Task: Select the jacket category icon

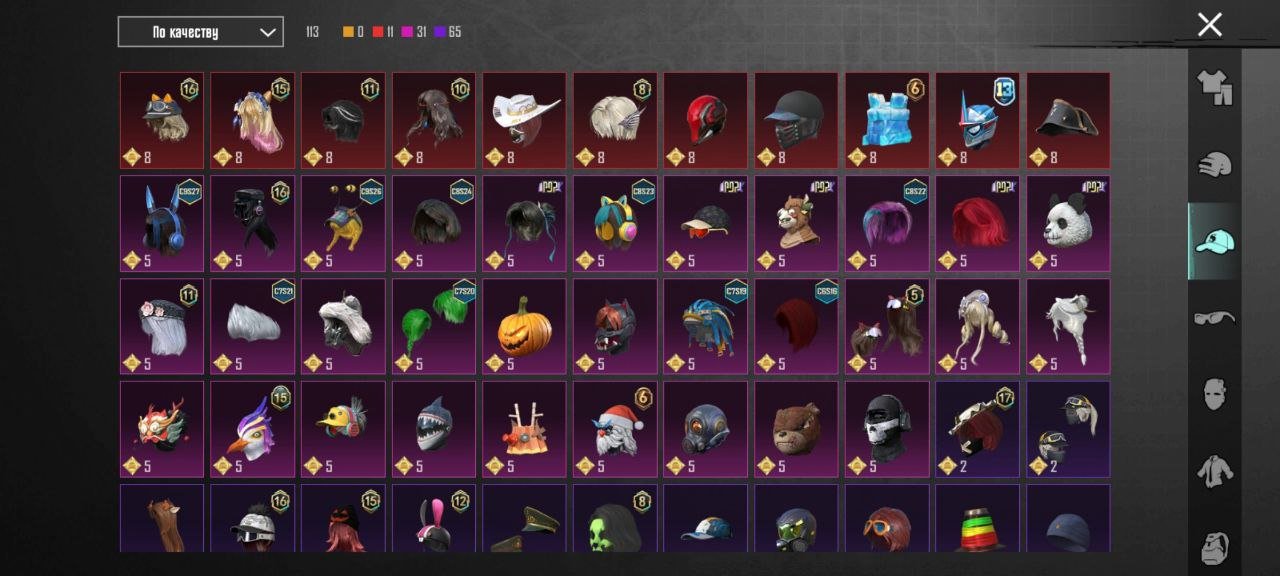Action: click(x=1214, y=470)
